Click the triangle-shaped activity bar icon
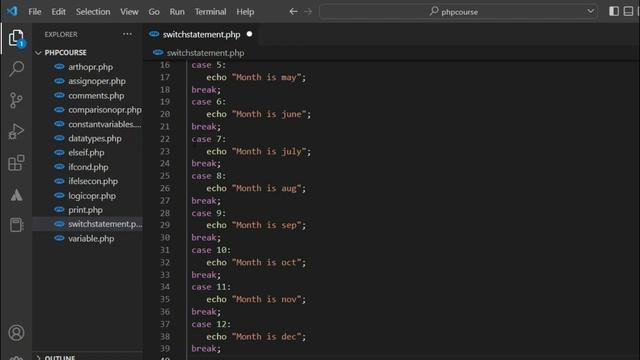The height and width of the screenshot is (360, 640). click(16, 195)
